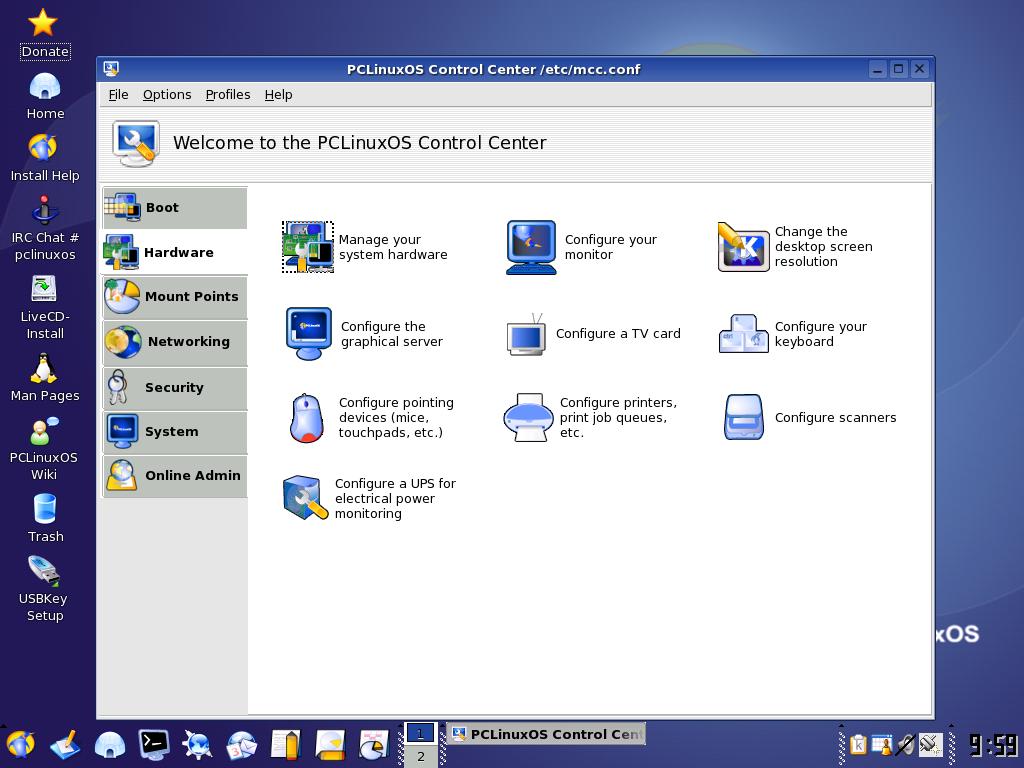Image resolution: width=1024 pixels, height=768 pixels.
Task: Open Configure your keyboard
Action: 793,334
